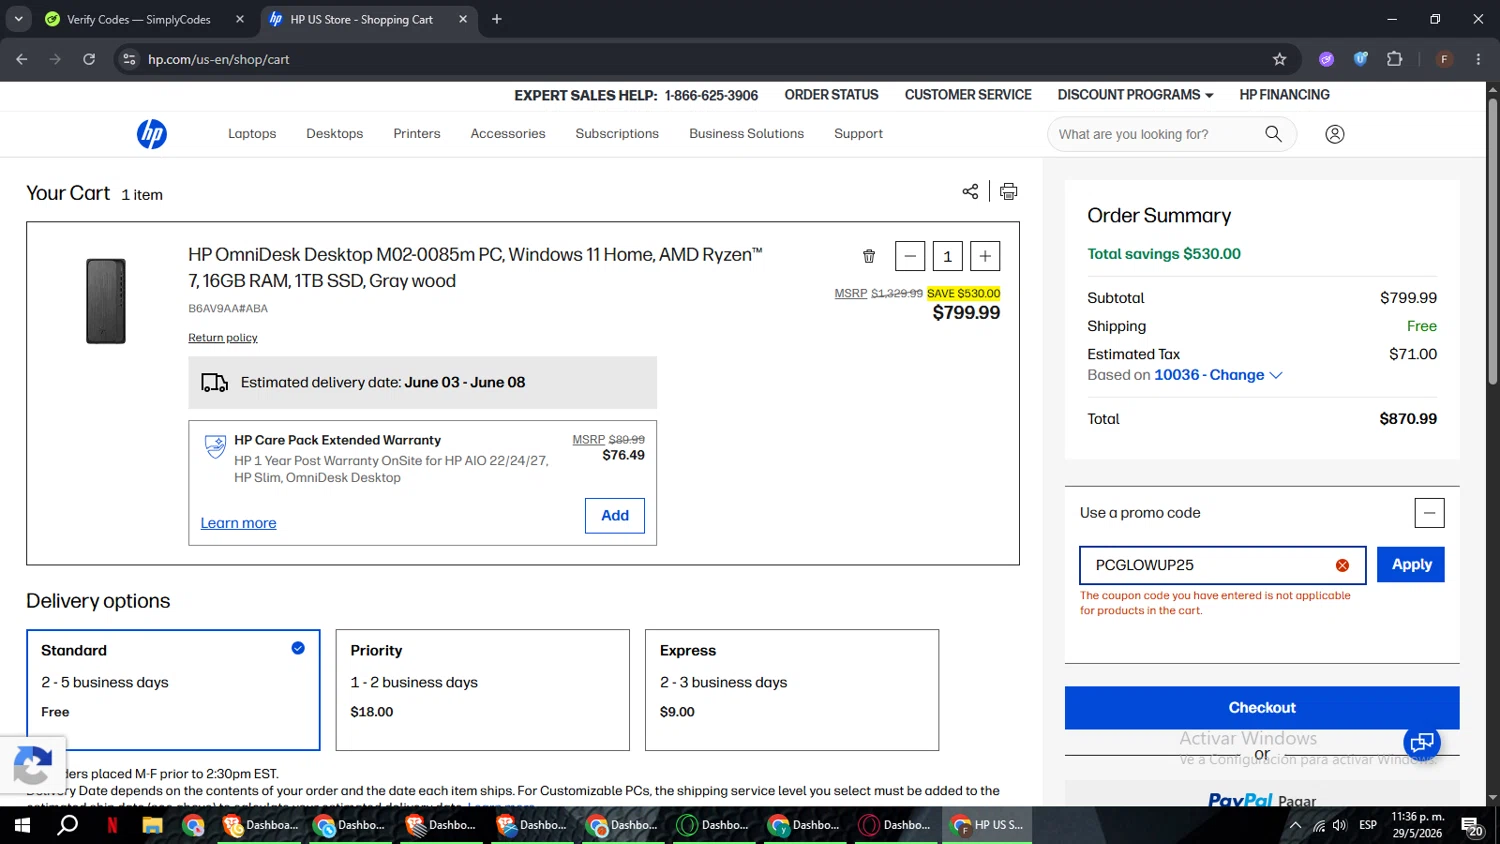Open the Printers menu
The height and width of the screenshot is (844, 1500).
[x=417, y=134]
